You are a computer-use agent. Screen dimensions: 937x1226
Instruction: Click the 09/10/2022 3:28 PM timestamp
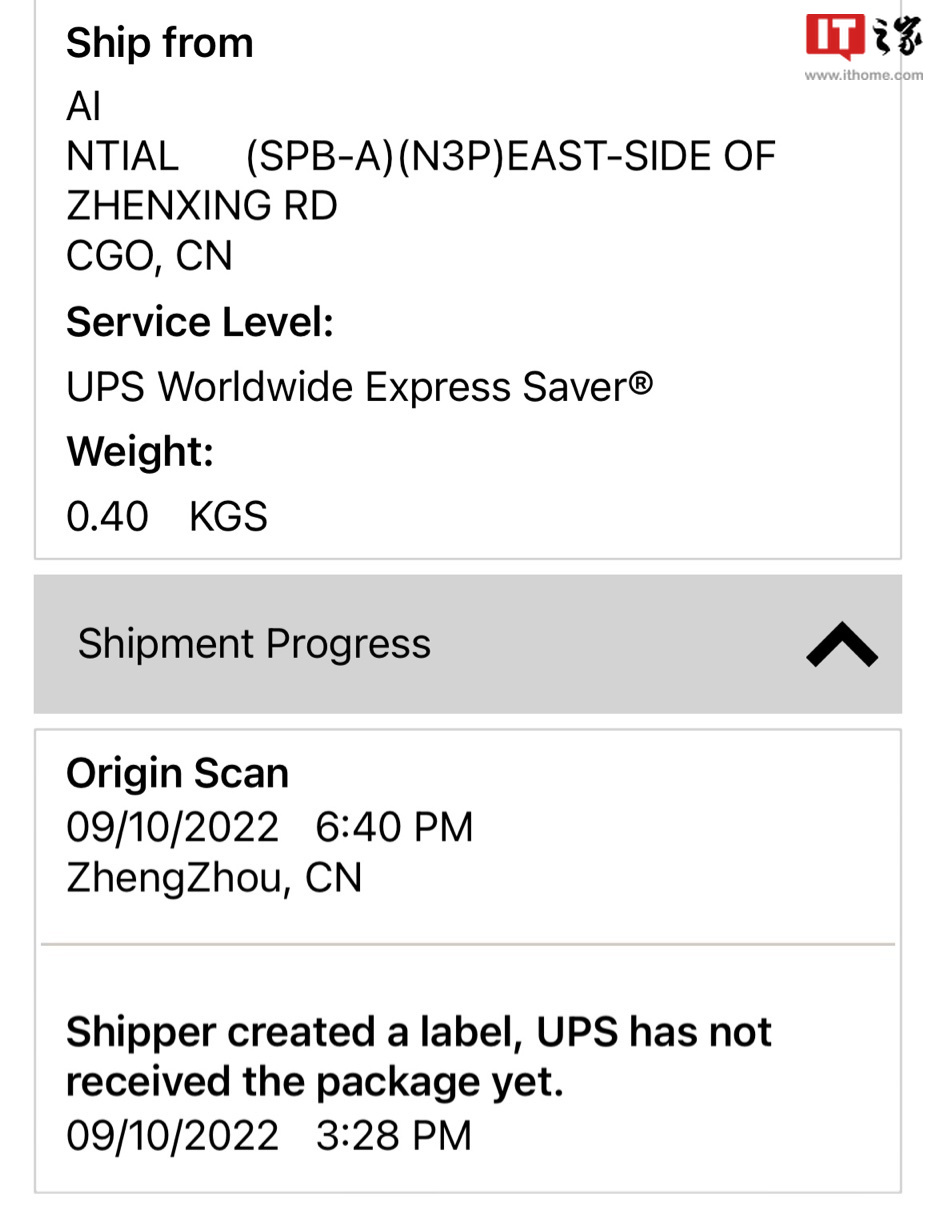268,1136
